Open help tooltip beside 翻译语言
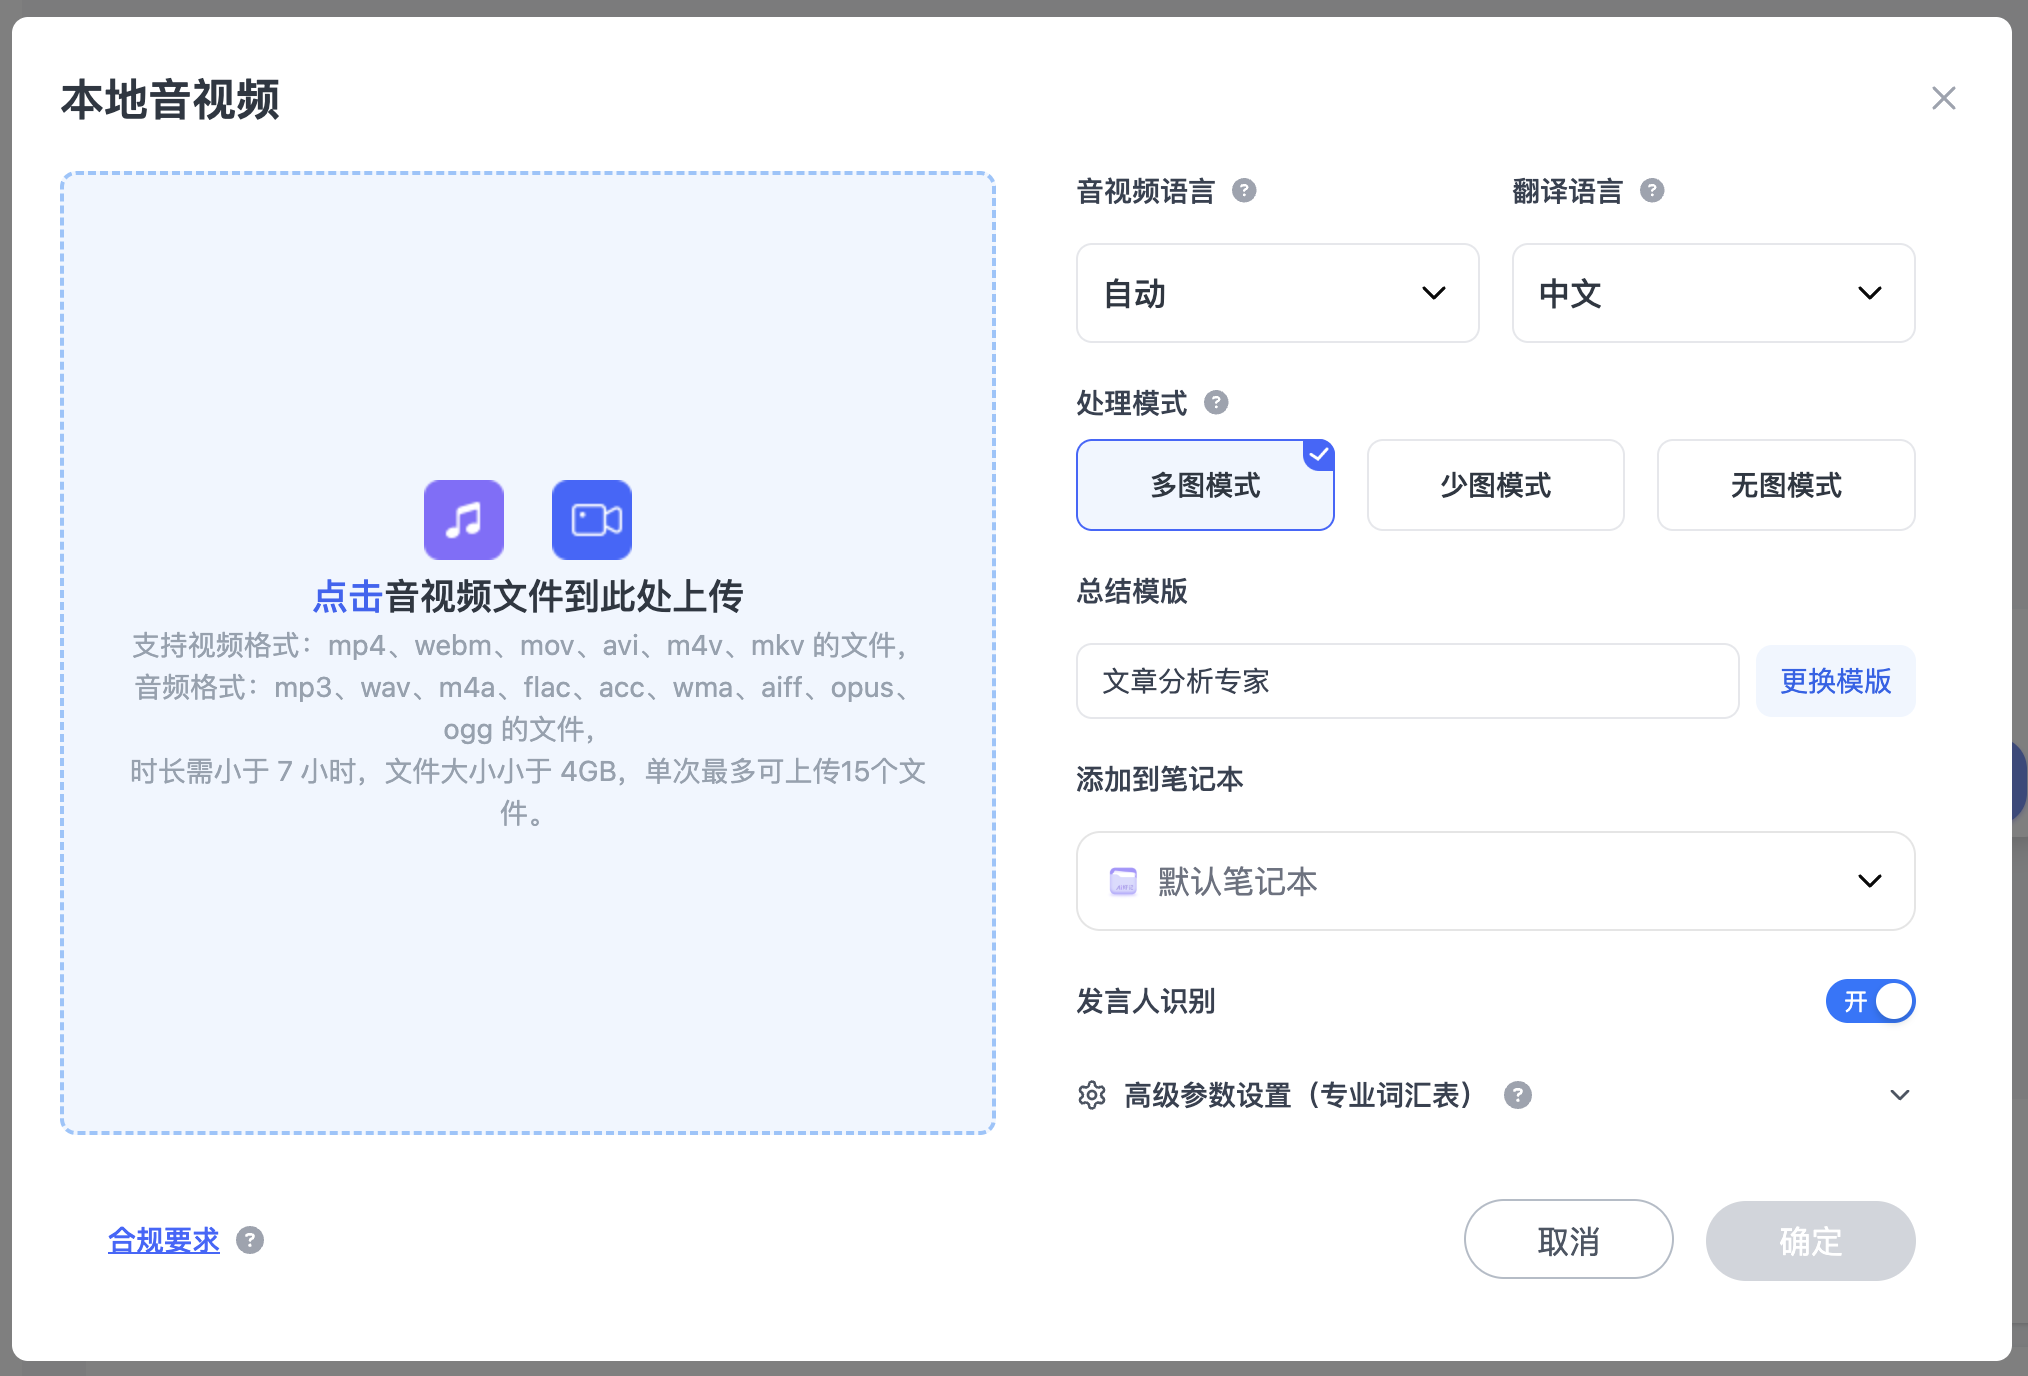The width and height of the screenshot is (2028, 1376). [1652, 190]
